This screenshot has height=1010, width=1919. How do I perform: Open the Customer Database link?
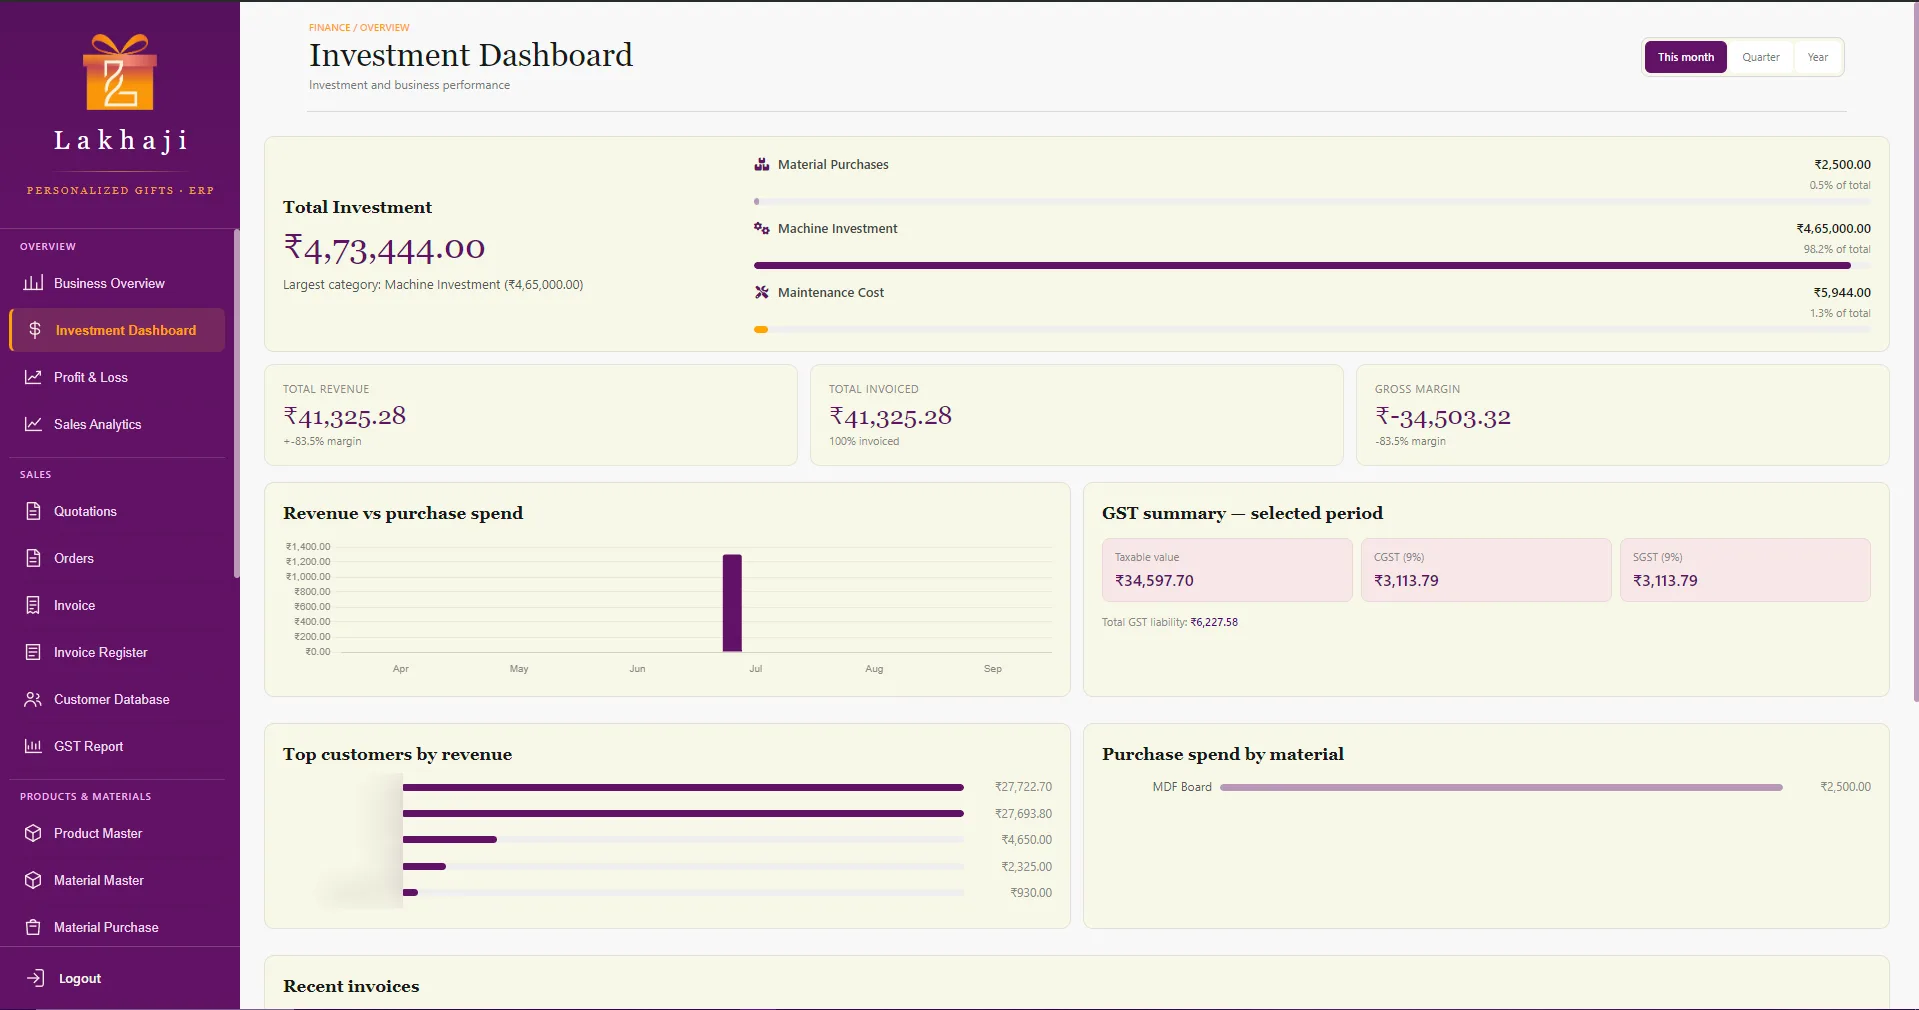coord(117,699)
